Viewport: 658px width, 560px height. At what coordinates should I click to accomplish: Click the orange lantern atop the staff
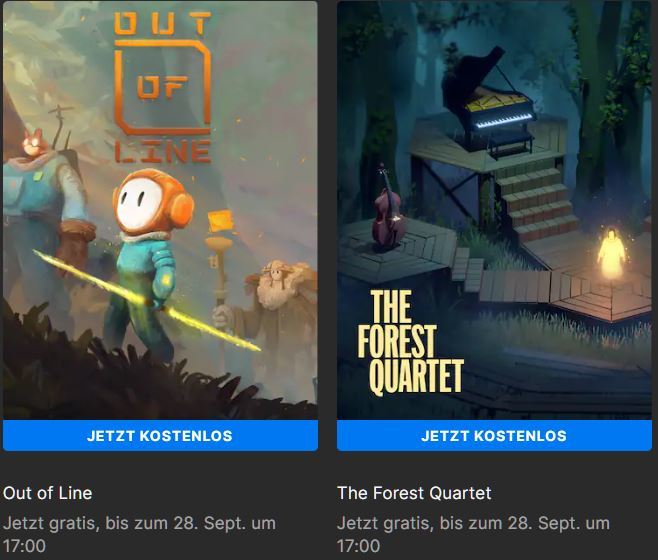click(x=221, y=222)
